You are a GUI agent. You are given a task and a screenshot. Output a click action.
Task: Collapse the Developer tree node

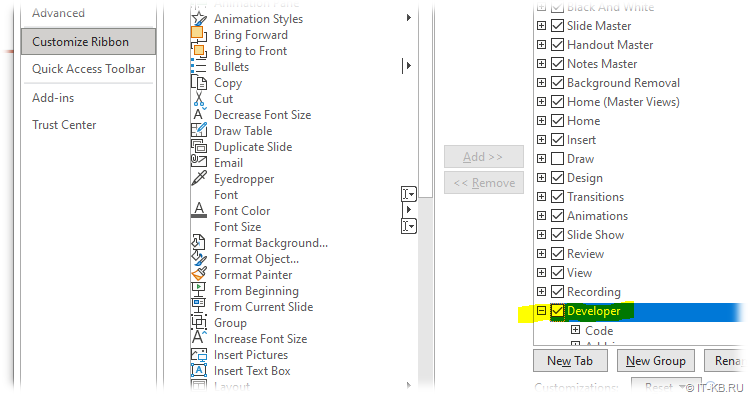(541, 311)
